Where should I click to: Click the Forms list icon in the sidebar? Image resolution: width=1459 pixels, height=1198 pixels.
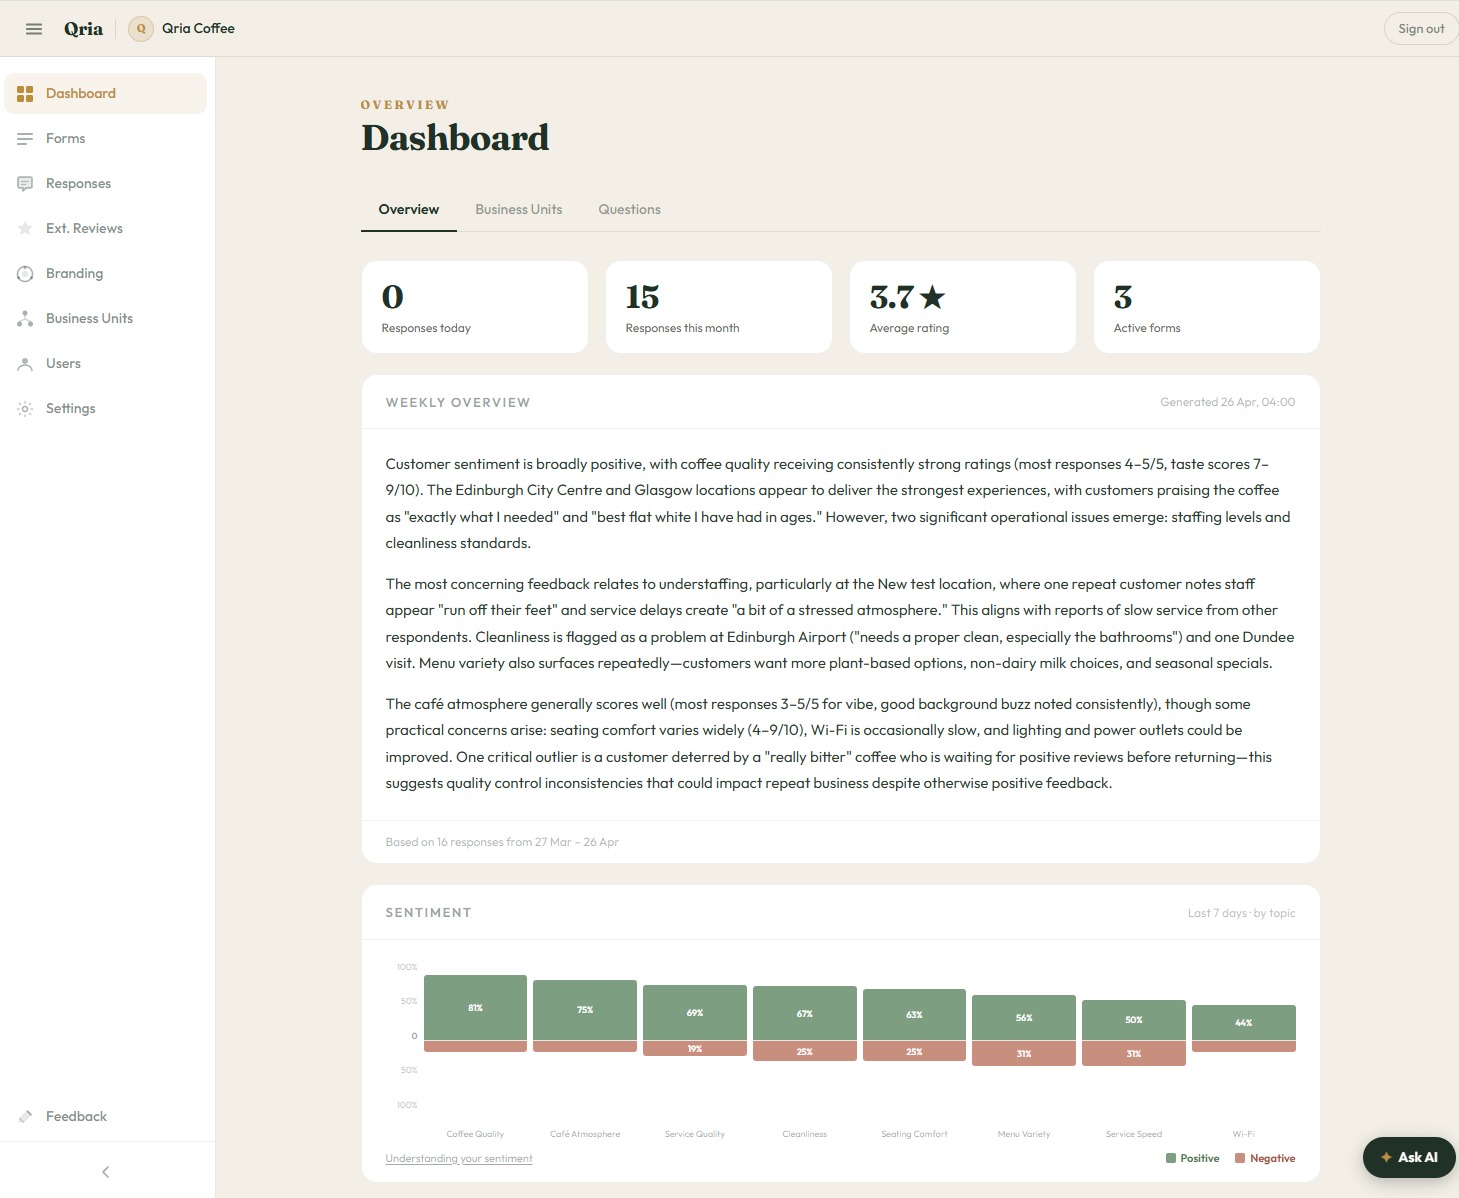25,139
